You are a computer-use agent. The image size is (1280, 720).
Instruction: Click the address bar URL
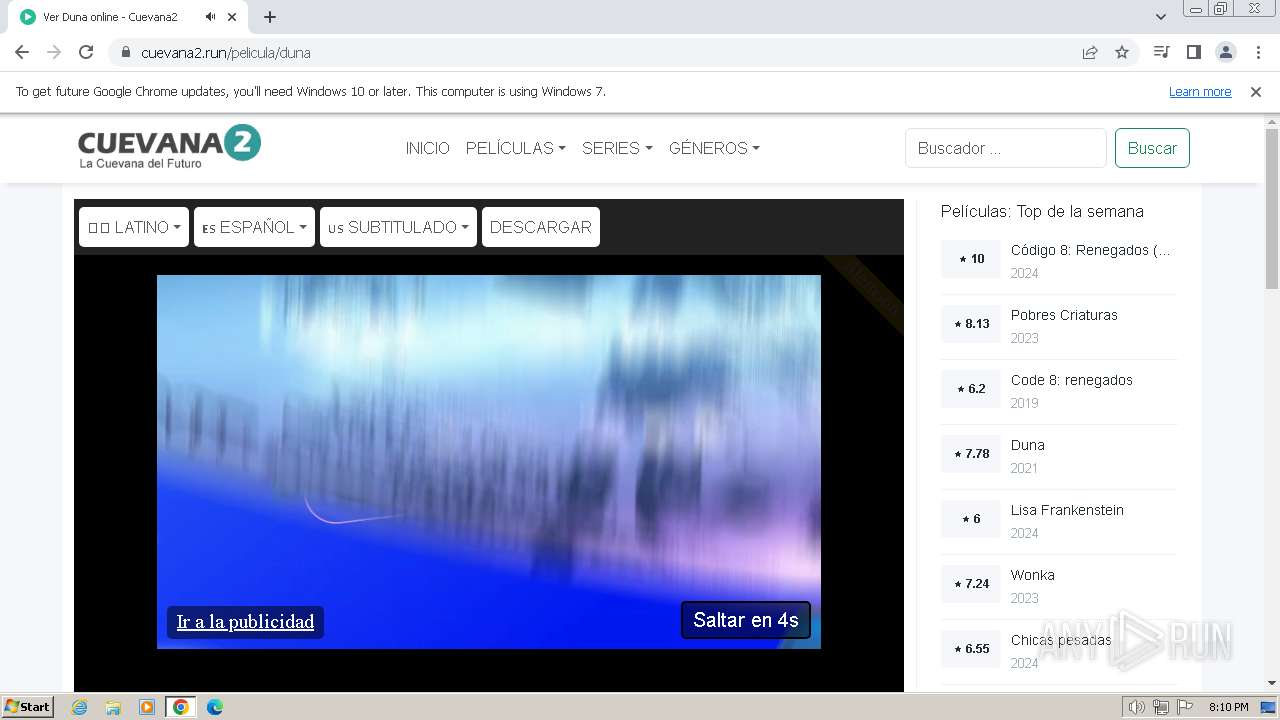(226, 52)
